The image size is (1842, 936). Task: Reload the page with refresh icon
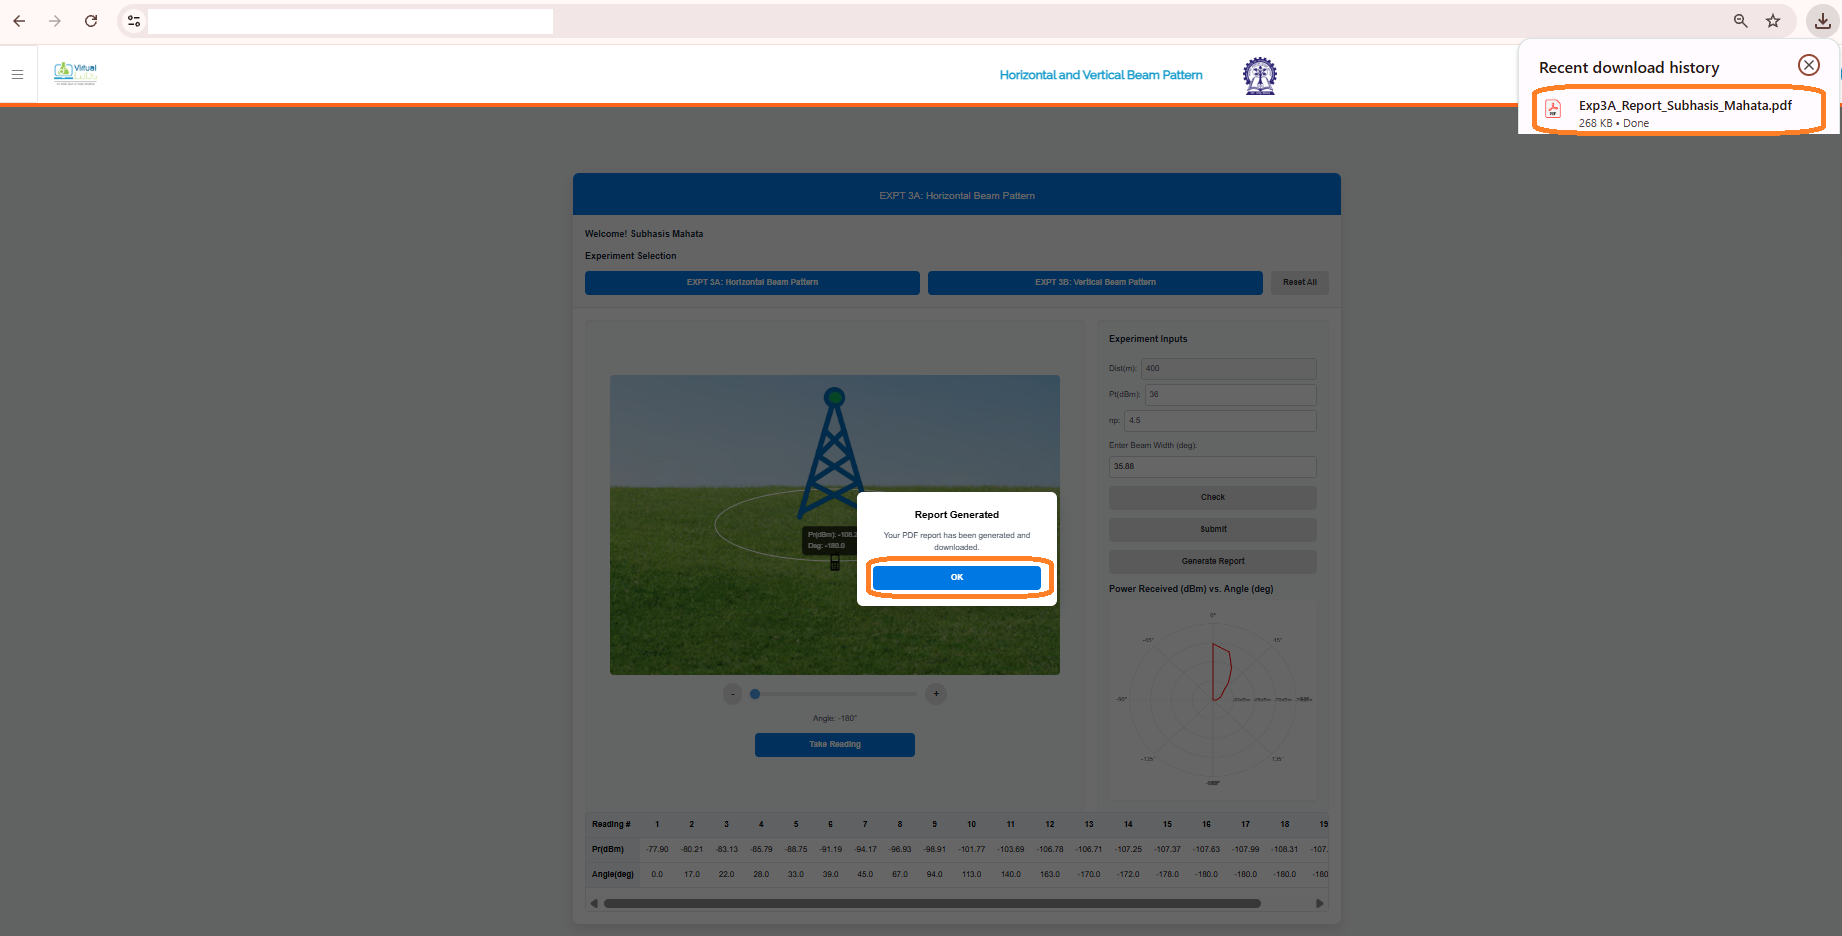[x=91, y=21]
